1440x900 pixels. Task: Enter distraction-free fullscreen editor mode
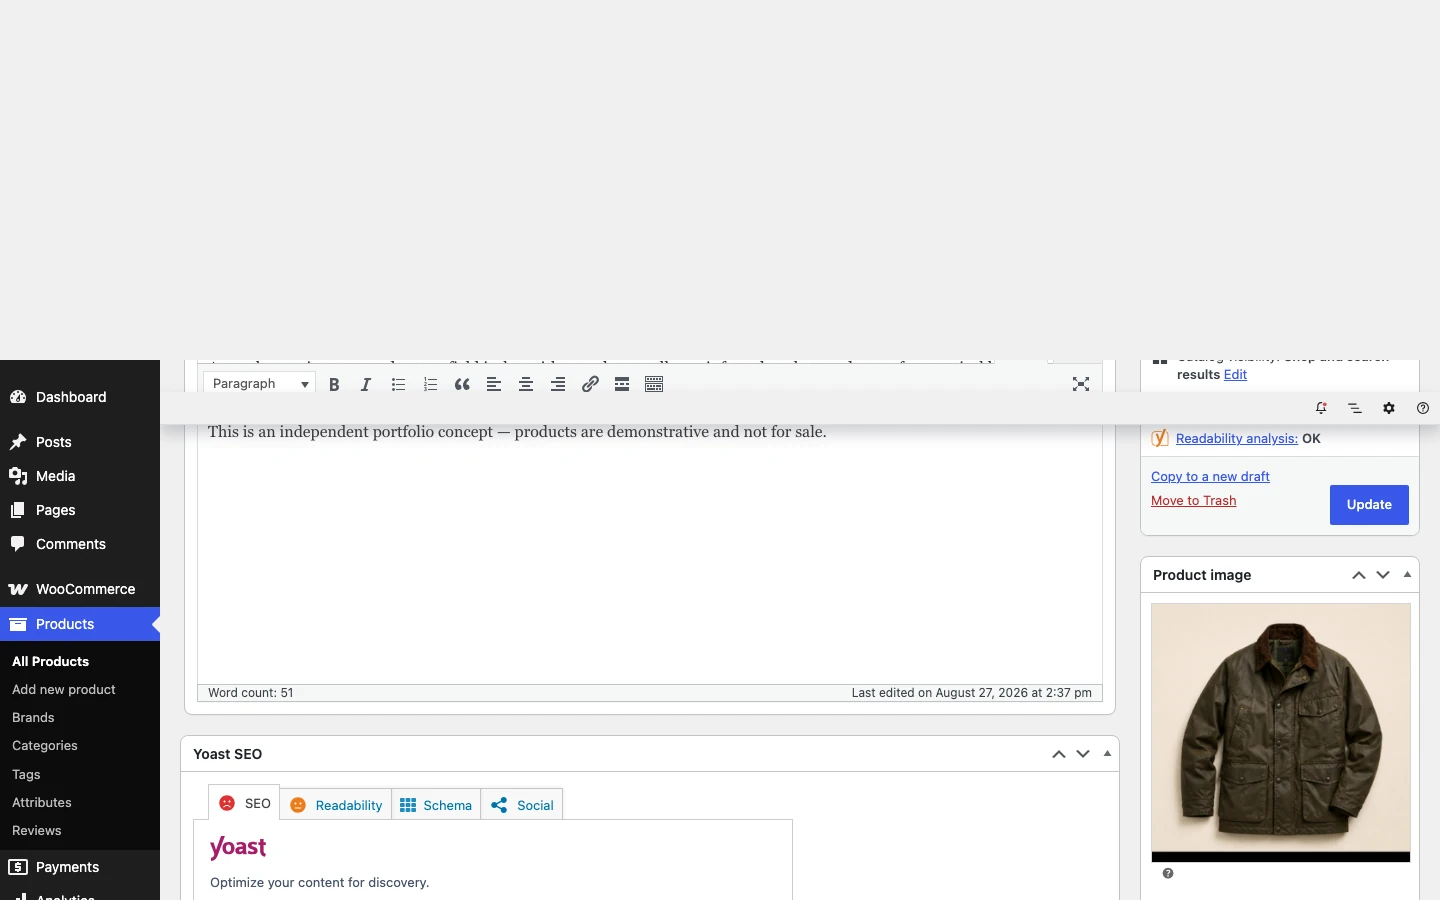1081,384
